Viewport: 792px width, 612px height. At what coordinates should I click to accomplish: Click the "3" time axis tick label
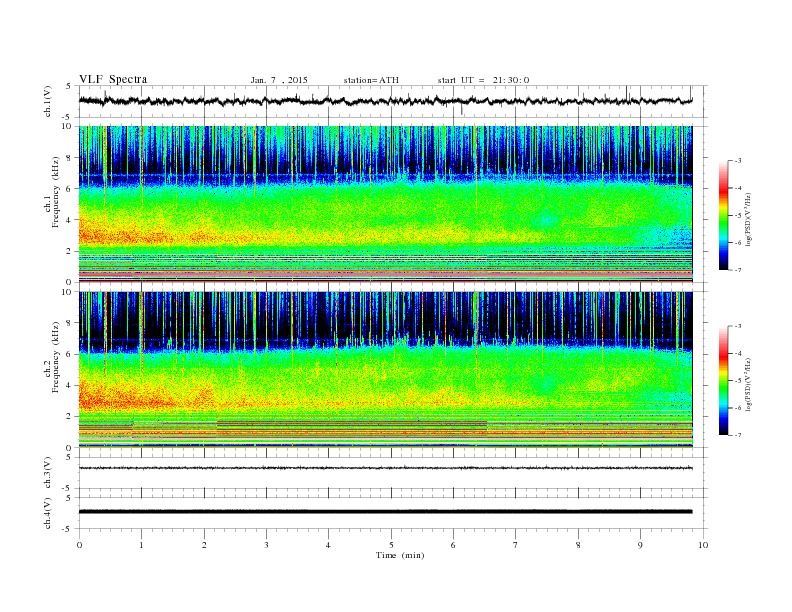click(266, 545)
